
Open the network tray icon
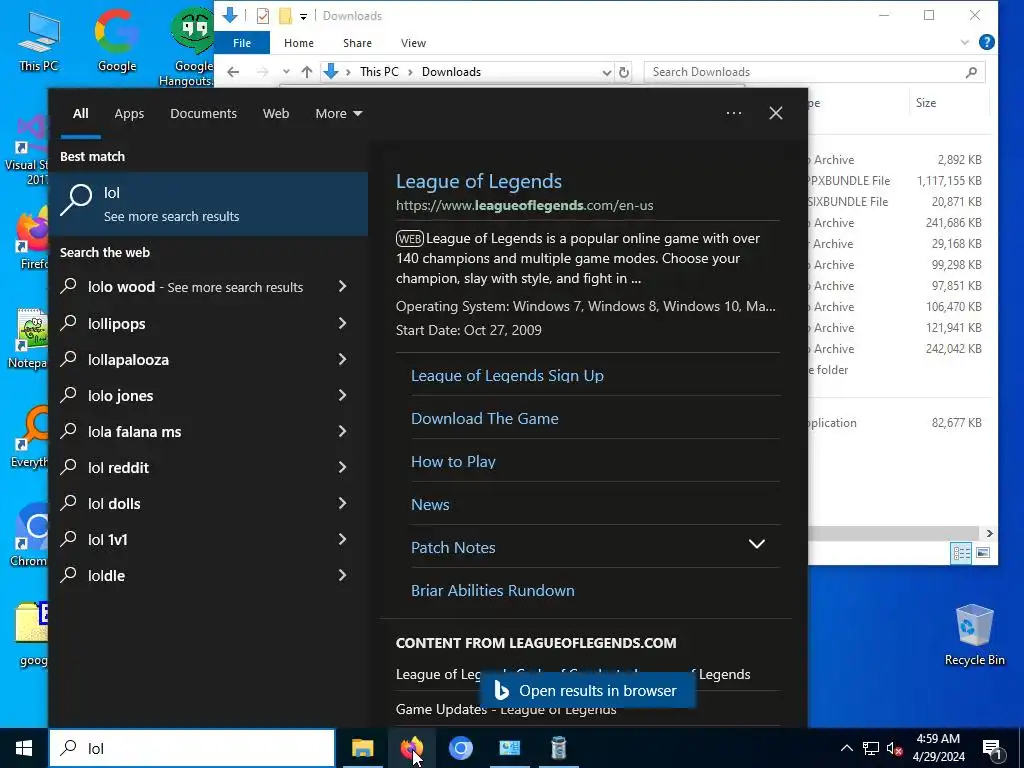(x=871, y=748)
